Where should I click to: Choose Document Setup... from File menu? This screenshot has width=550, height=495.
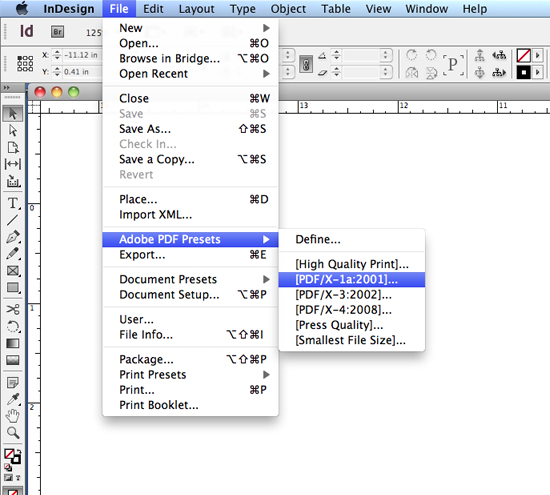[190, 295]
